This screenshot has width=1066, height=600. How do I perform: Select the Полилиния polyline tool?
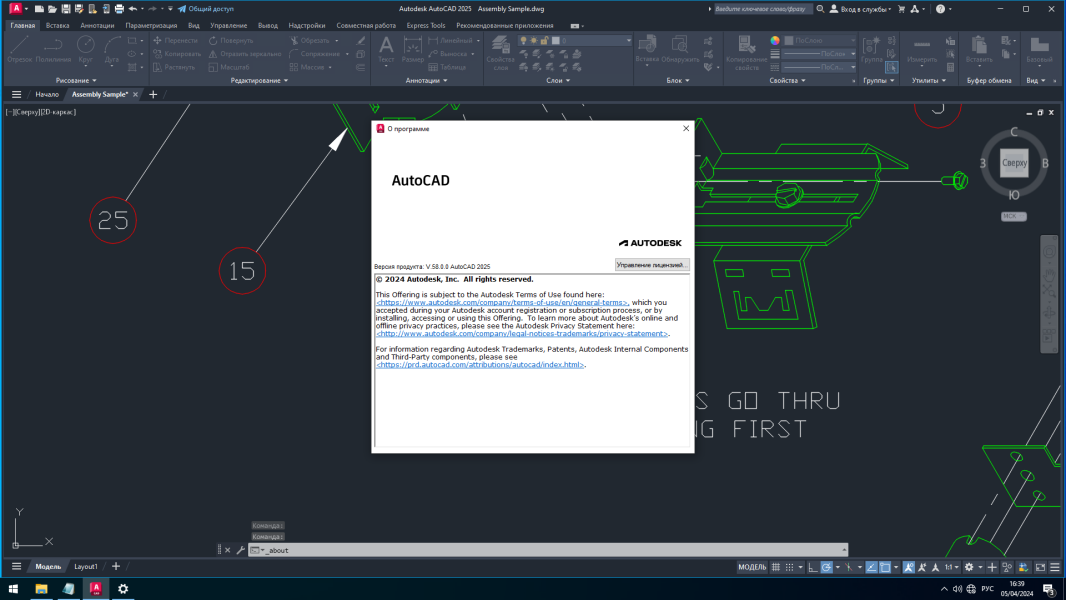click(x=53, y=50)
